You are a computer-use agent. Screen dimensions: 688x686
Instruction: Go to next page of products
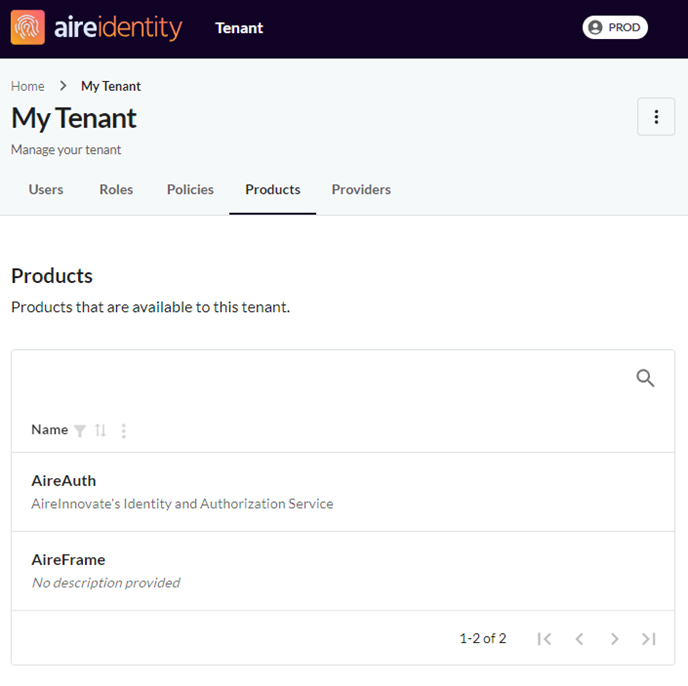(x=614, y=639)
